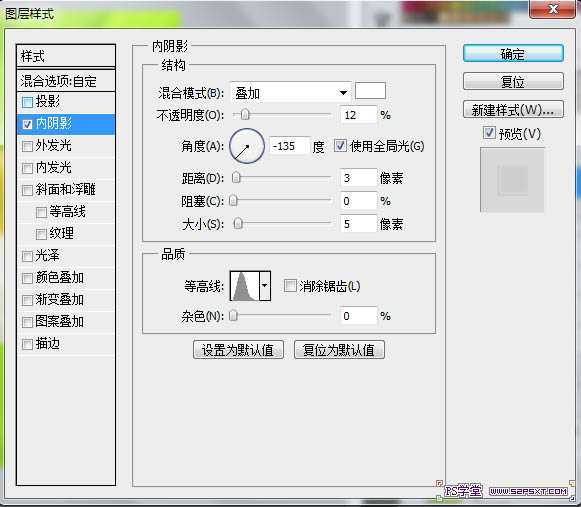Viewport: 581px width, 507px height.
Task: Click the opacity value field showing 12
Action: pyautogui.click(x=358, y=115)
